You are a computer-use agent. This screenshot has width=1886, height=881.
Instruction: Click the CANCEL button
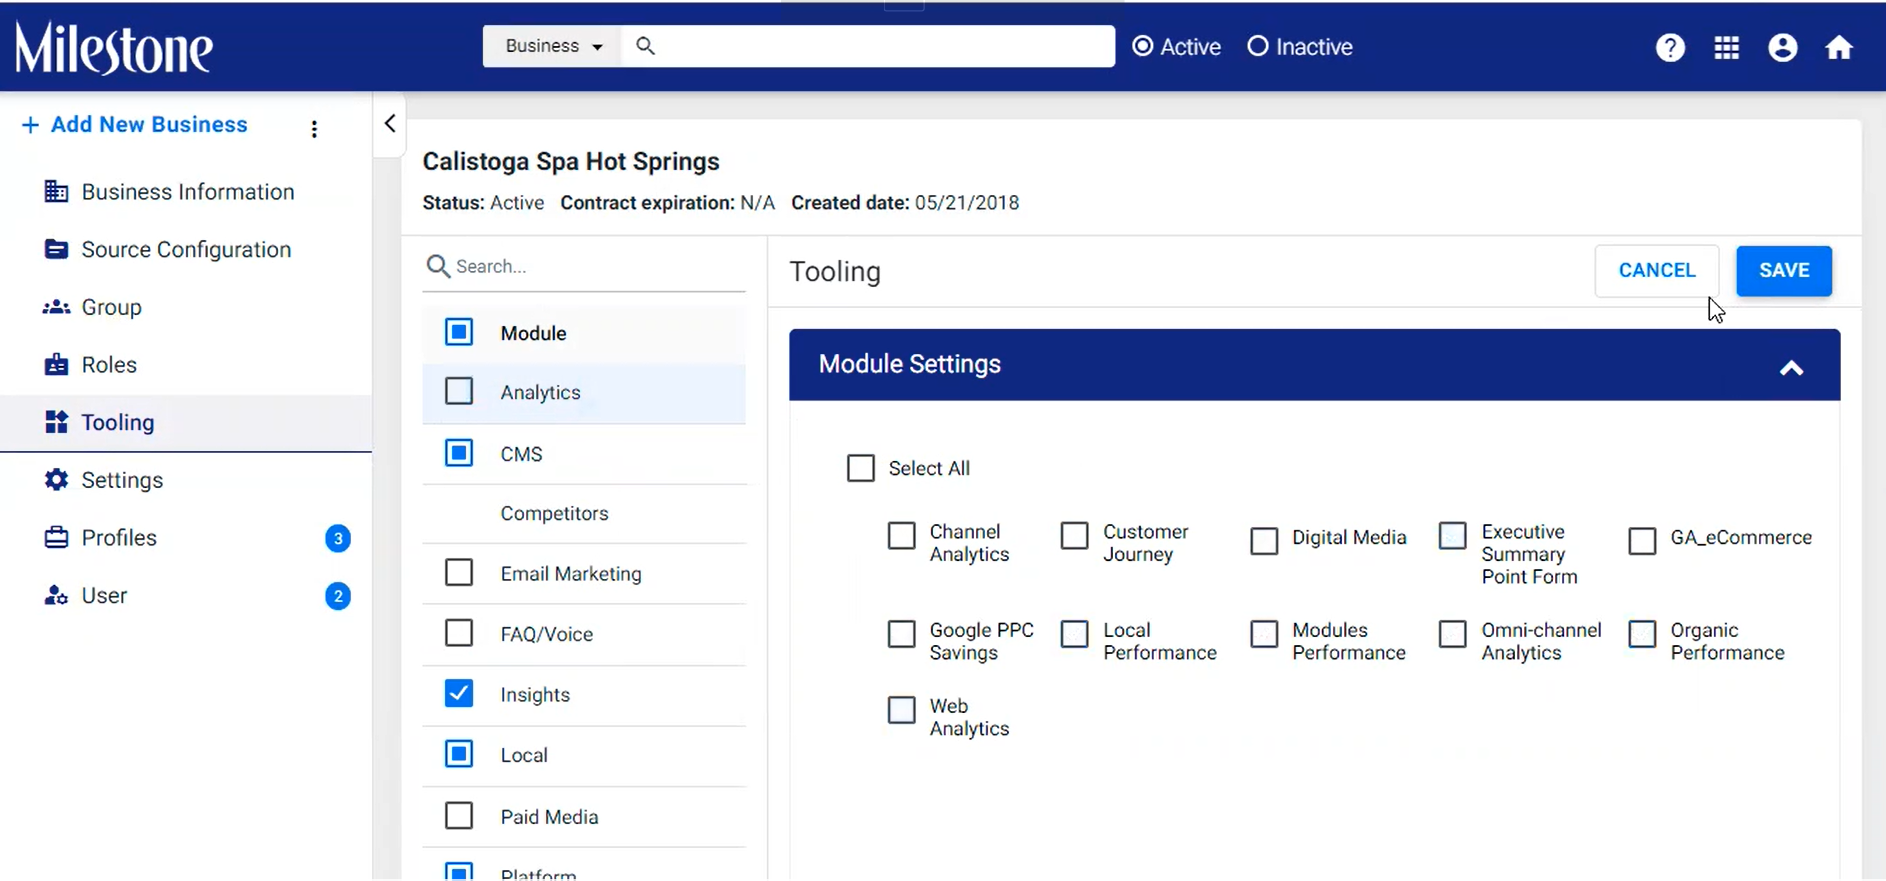coord(1657,271)
